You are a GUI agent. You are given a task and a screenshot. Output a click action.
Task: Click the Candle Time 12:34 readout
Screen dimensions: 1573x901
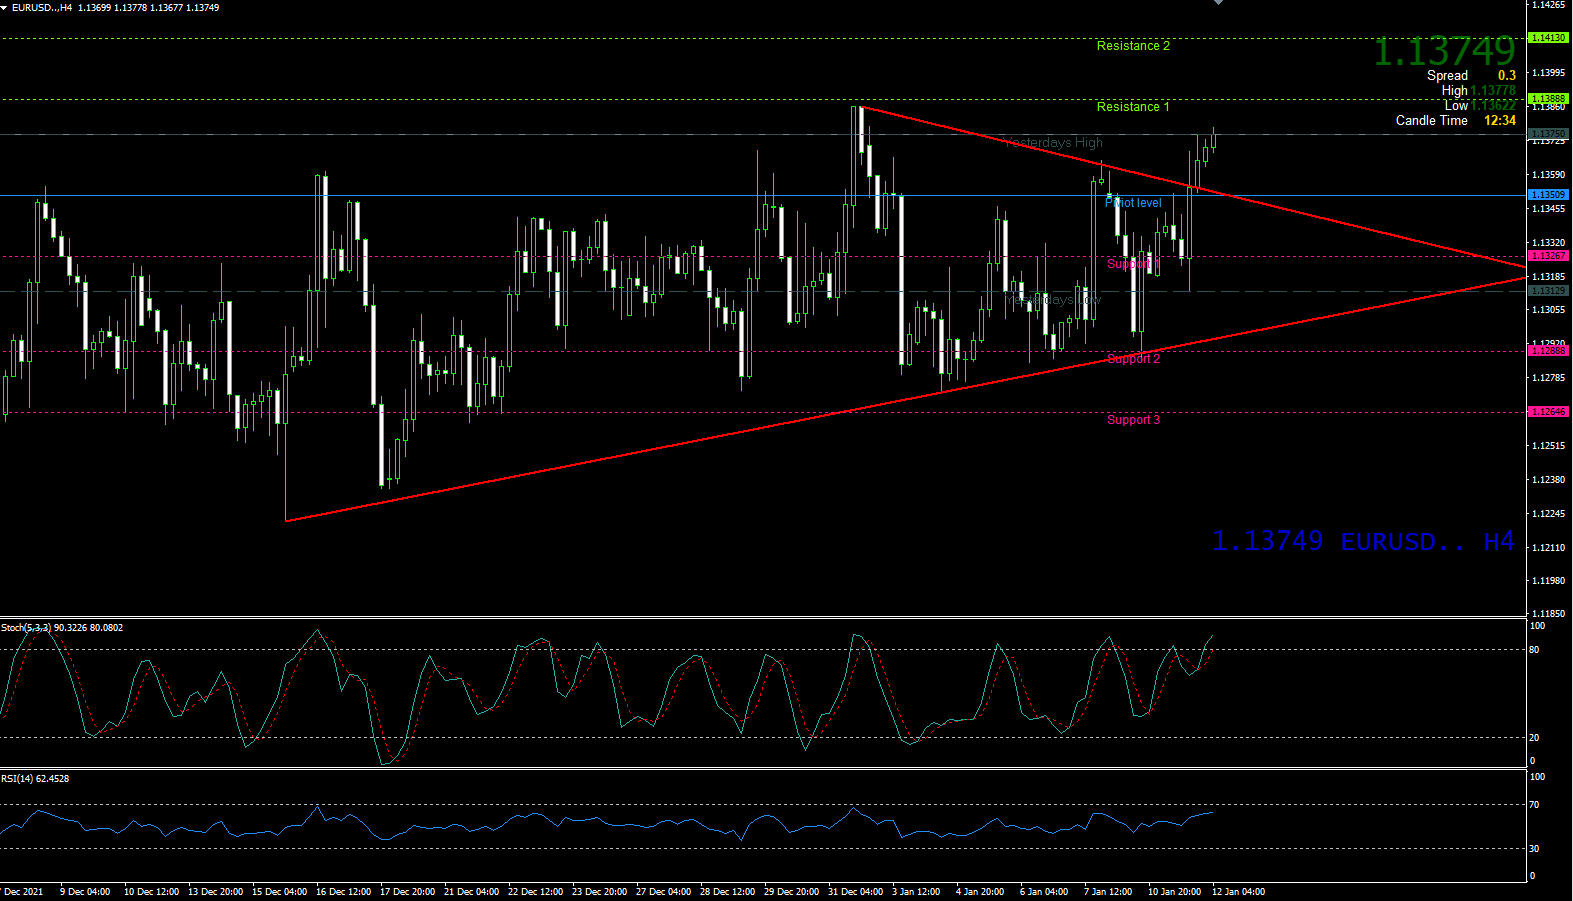coord(1455,121)
